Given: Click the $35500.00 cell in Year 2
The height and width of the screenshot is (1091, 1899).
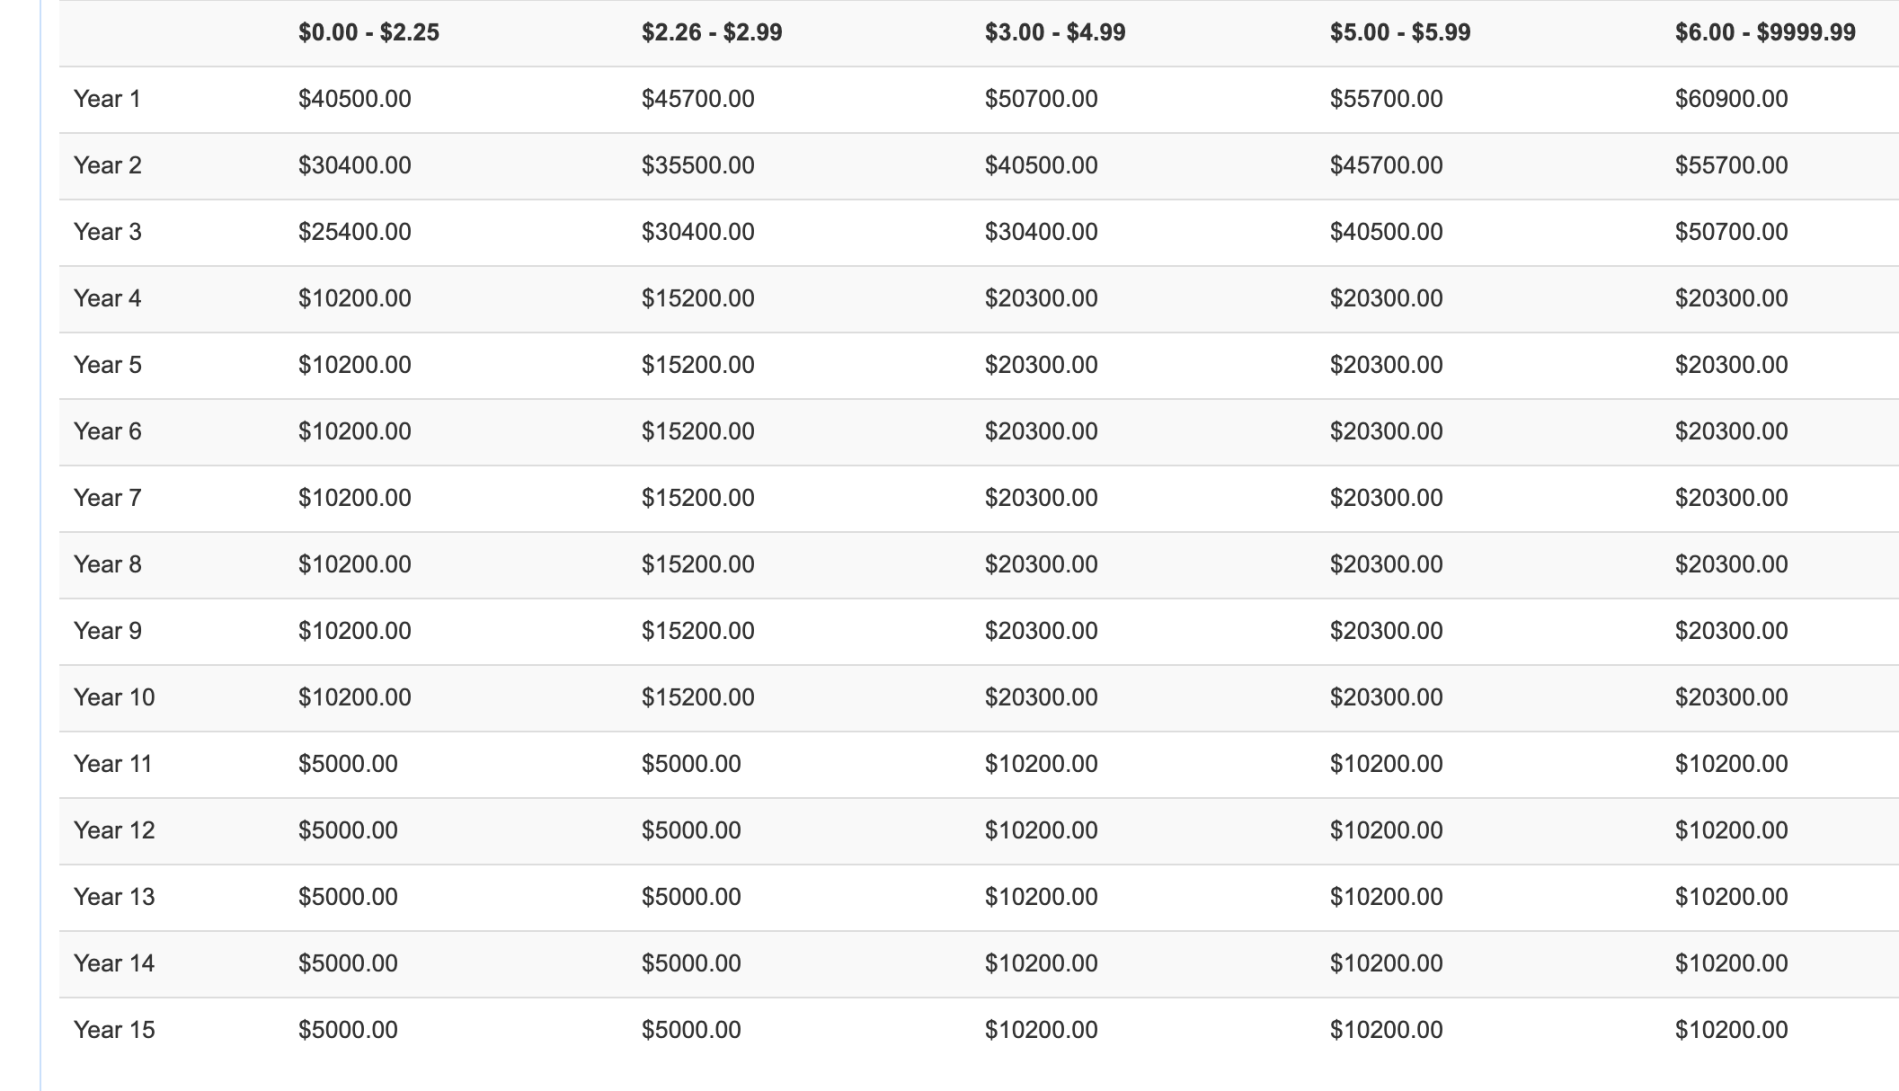Looking at the screenshot, I should (698, 165).
